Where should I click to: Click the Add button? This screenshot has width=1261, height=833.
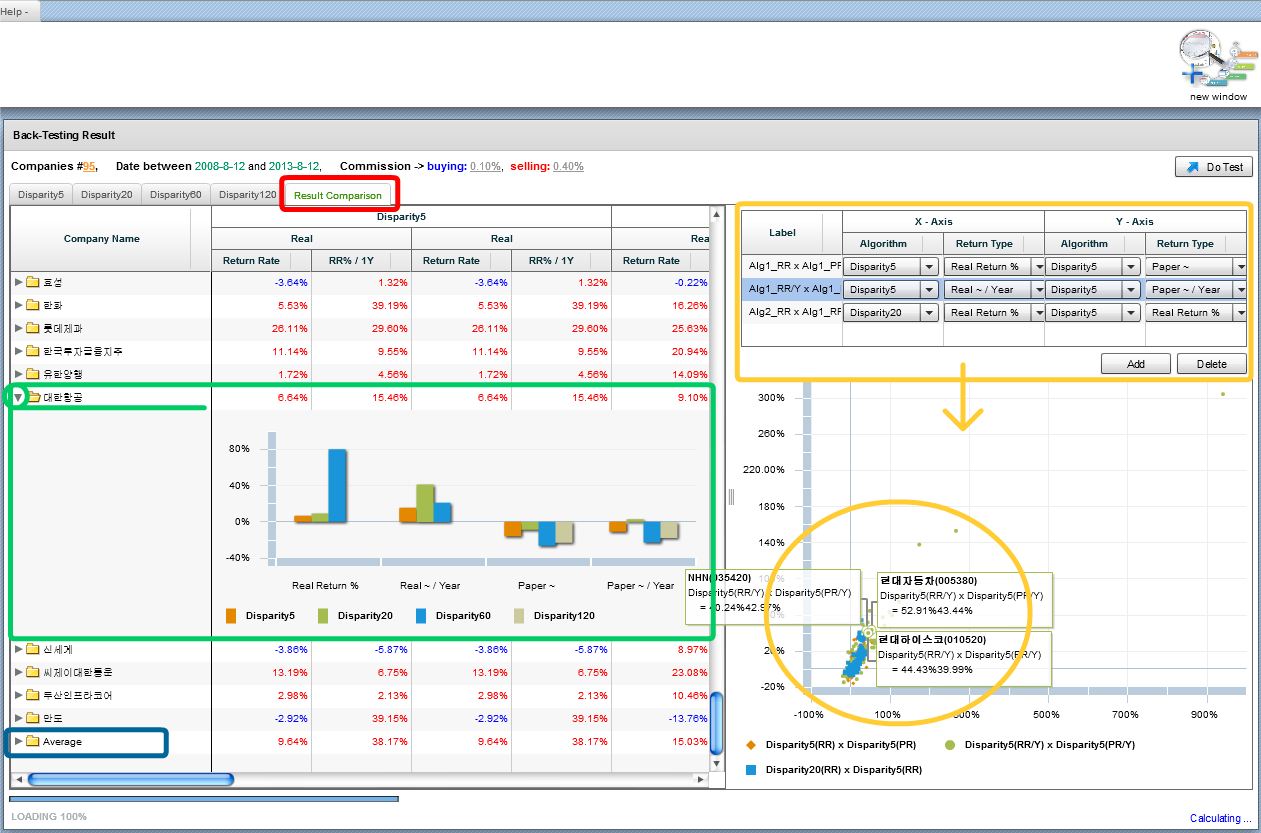1135,364
